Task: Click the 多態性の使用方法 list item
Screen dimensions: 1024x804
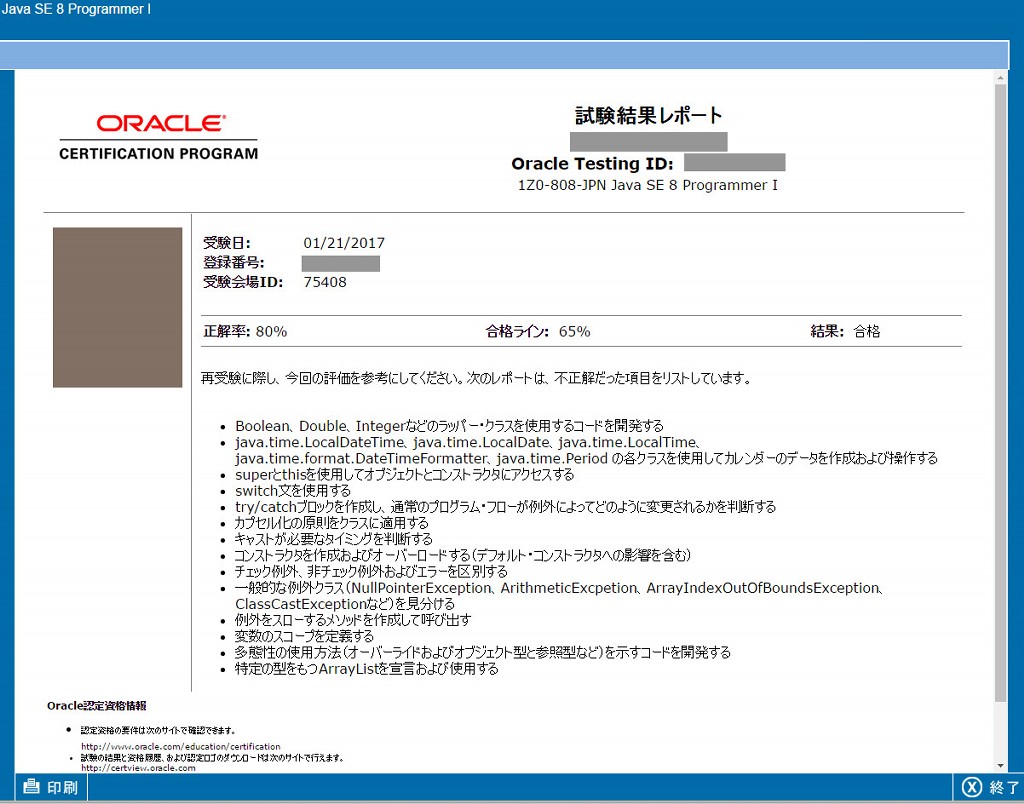Action: click(x=483, y=652)
